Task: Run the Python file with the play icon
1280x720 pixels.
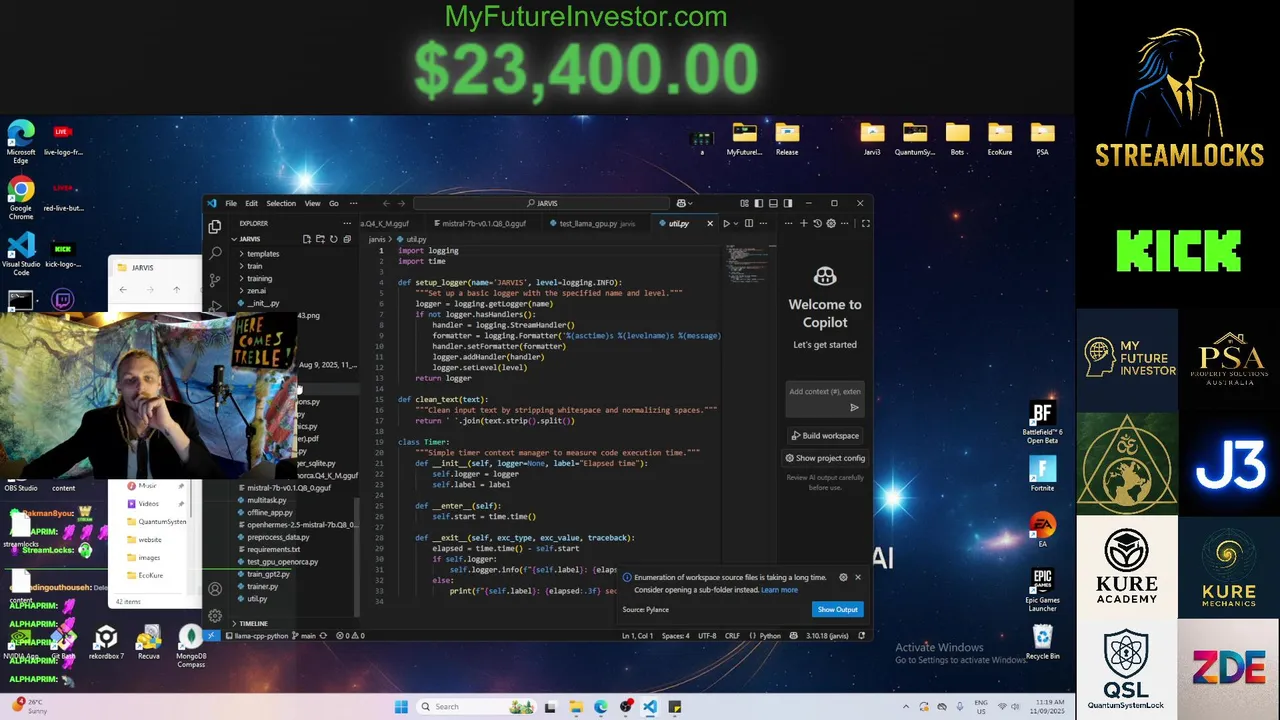Action: pos(727,223)
